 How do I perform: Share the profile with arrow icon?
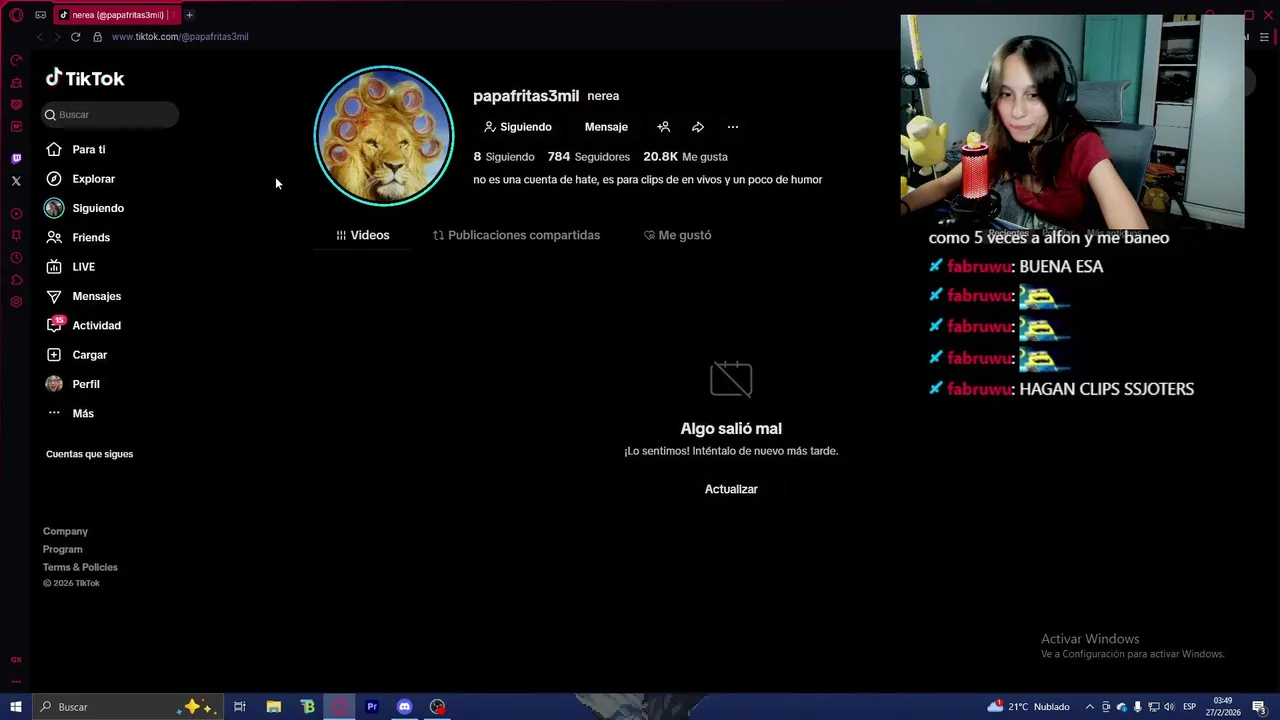[698, 127]
